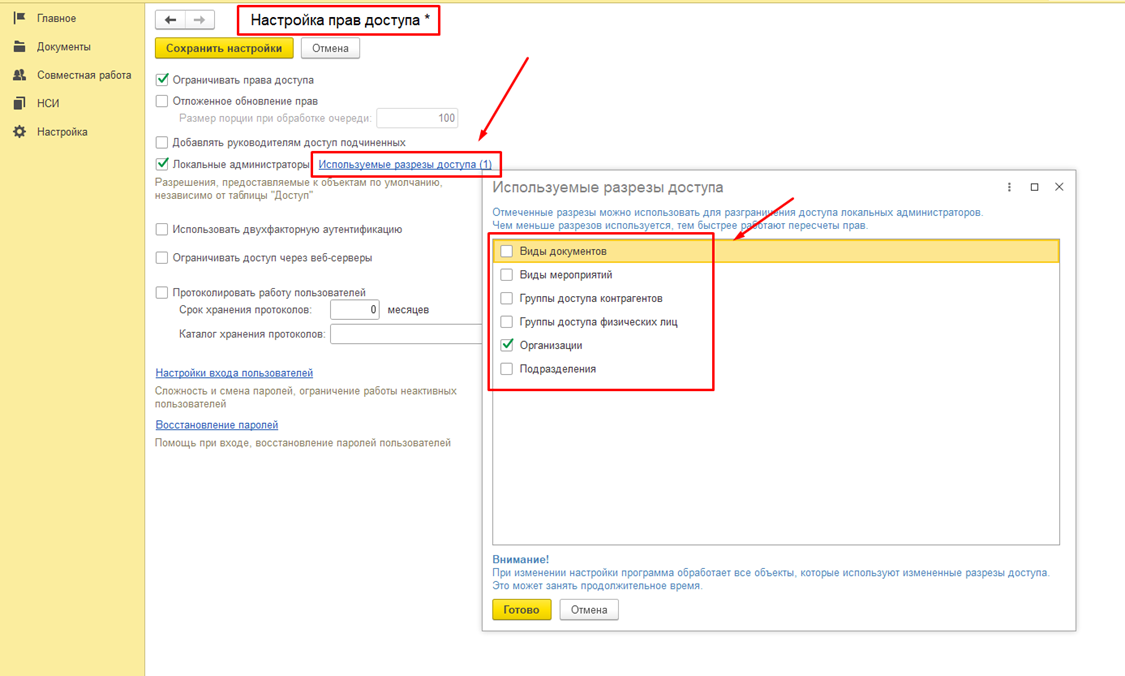This screenshot has height=676, width=1125.
Task: Uncheck the Организации checkbox
Action: [x=507, y=345]
